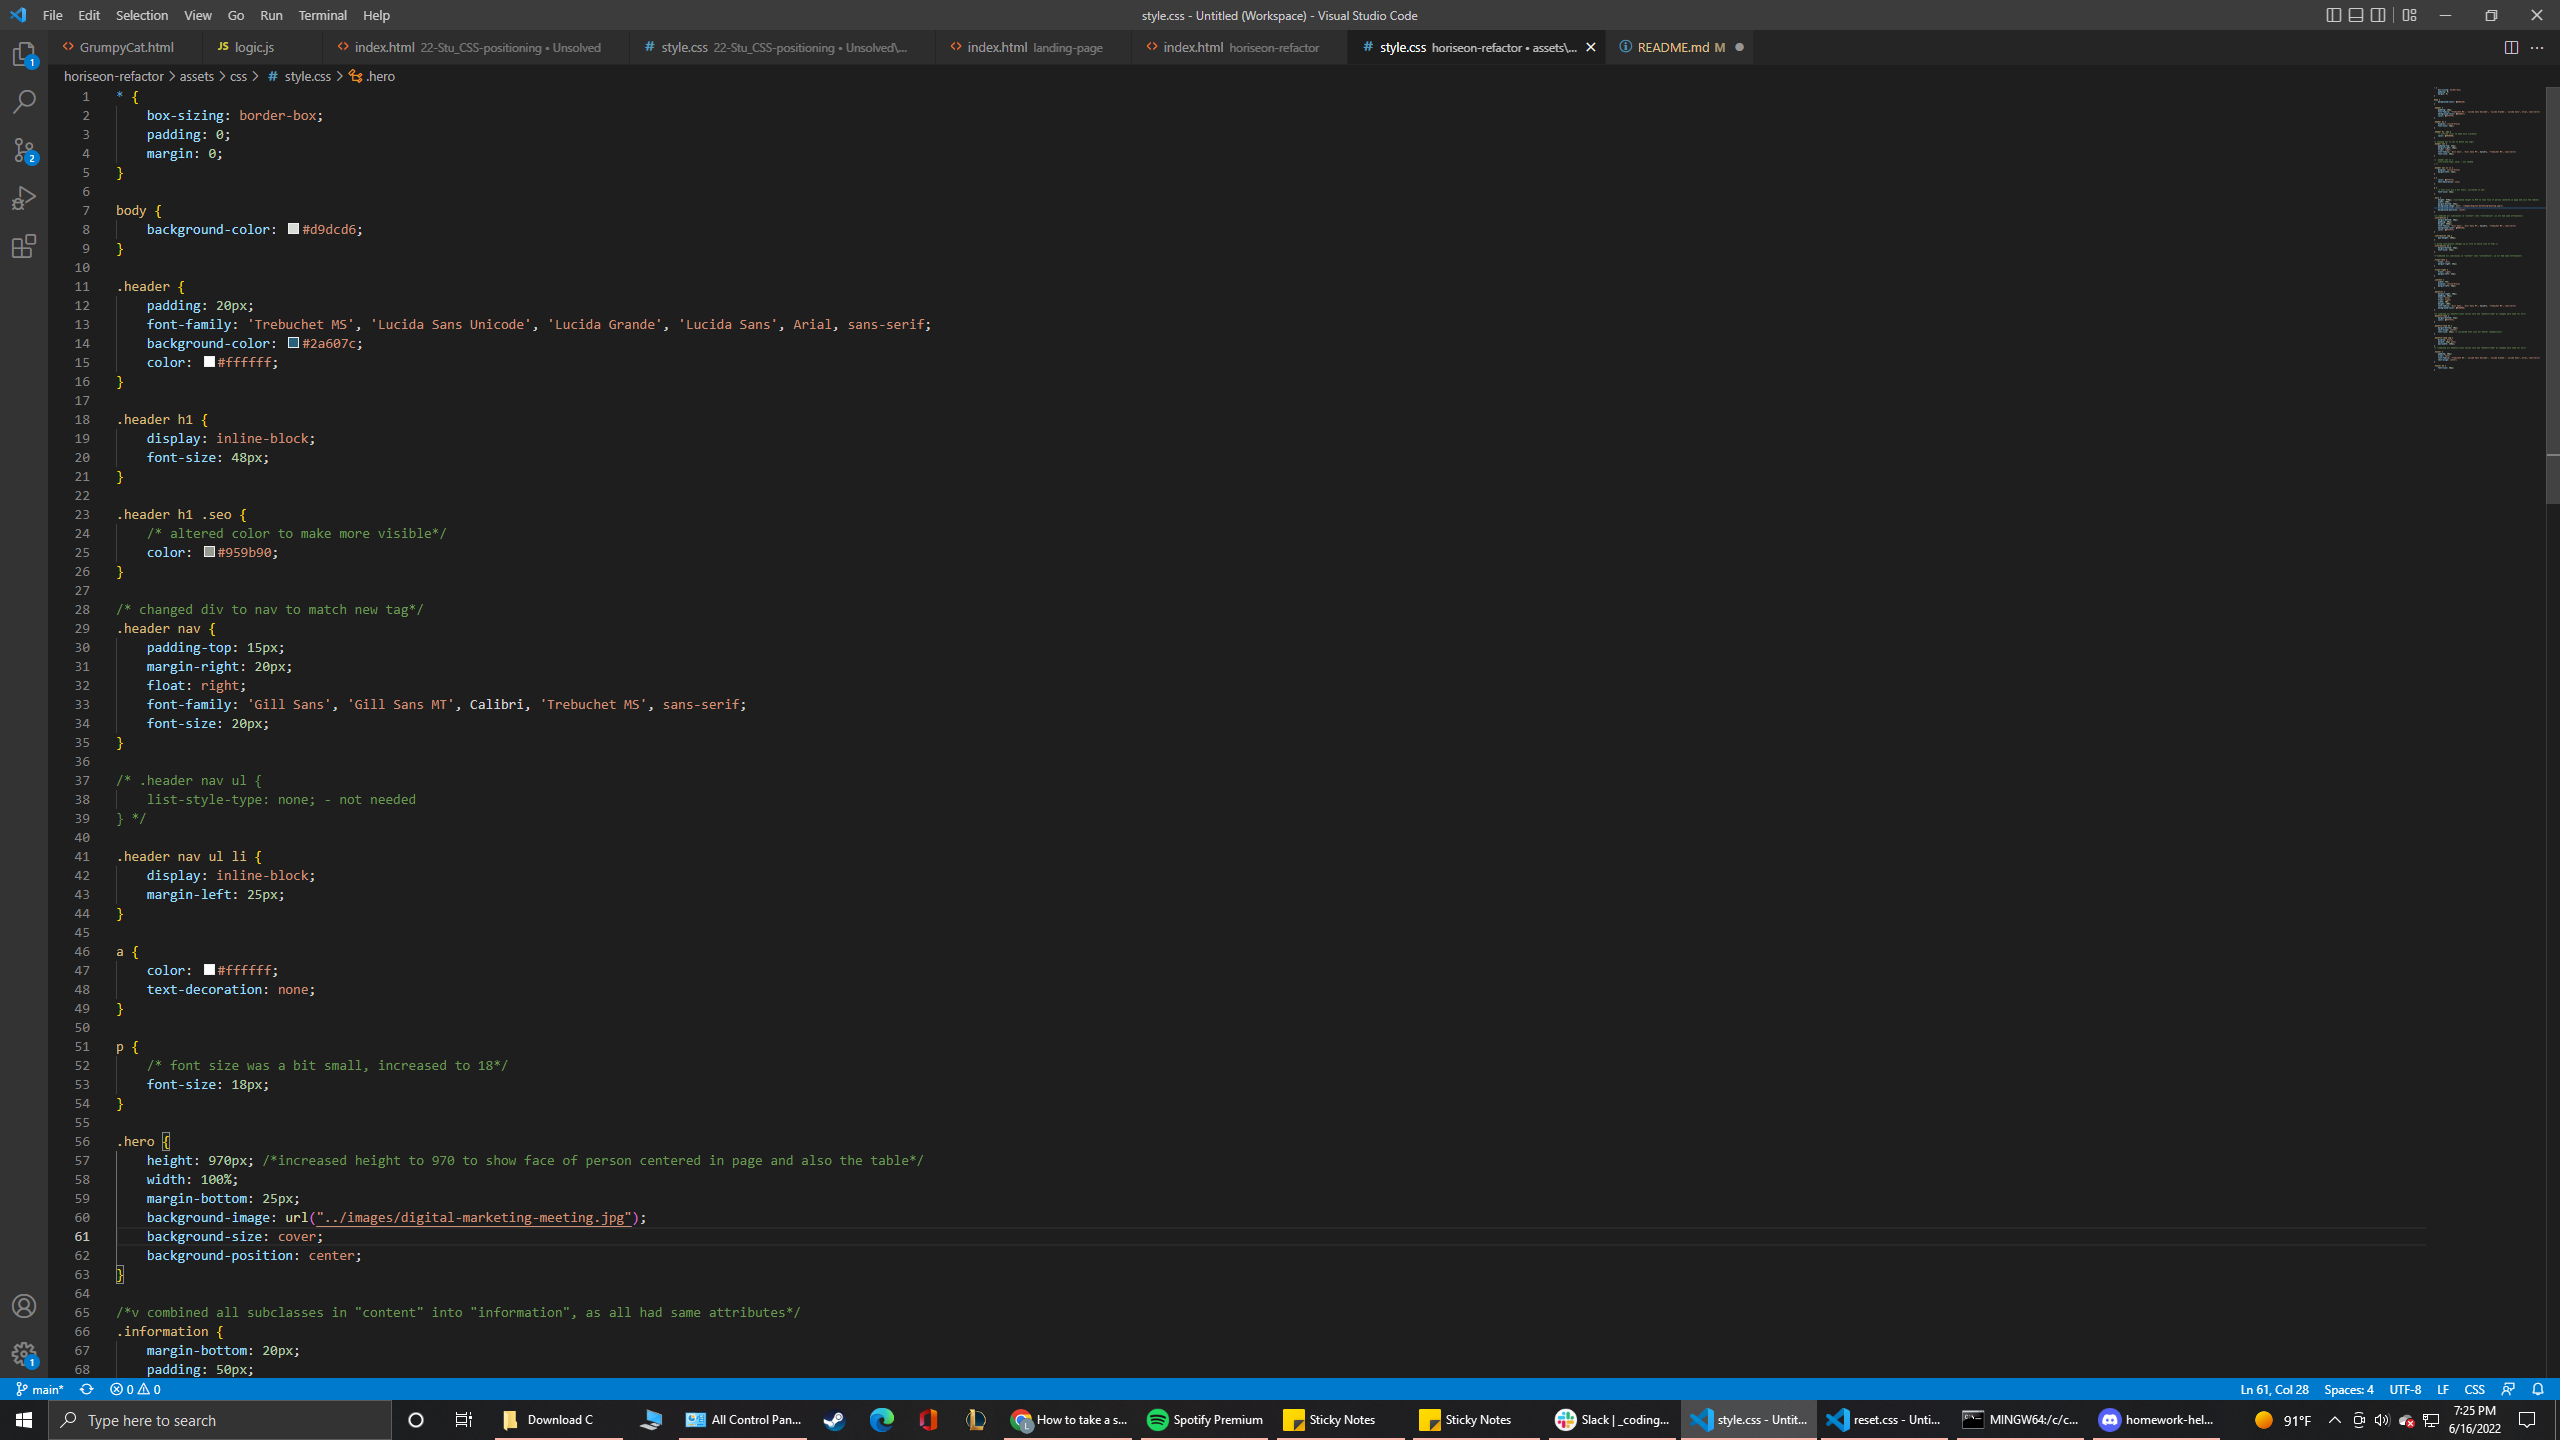The image size is (2560, 1440).
Task: Open Spotify Premium from the taskbar
Action: [1205, 1419]
